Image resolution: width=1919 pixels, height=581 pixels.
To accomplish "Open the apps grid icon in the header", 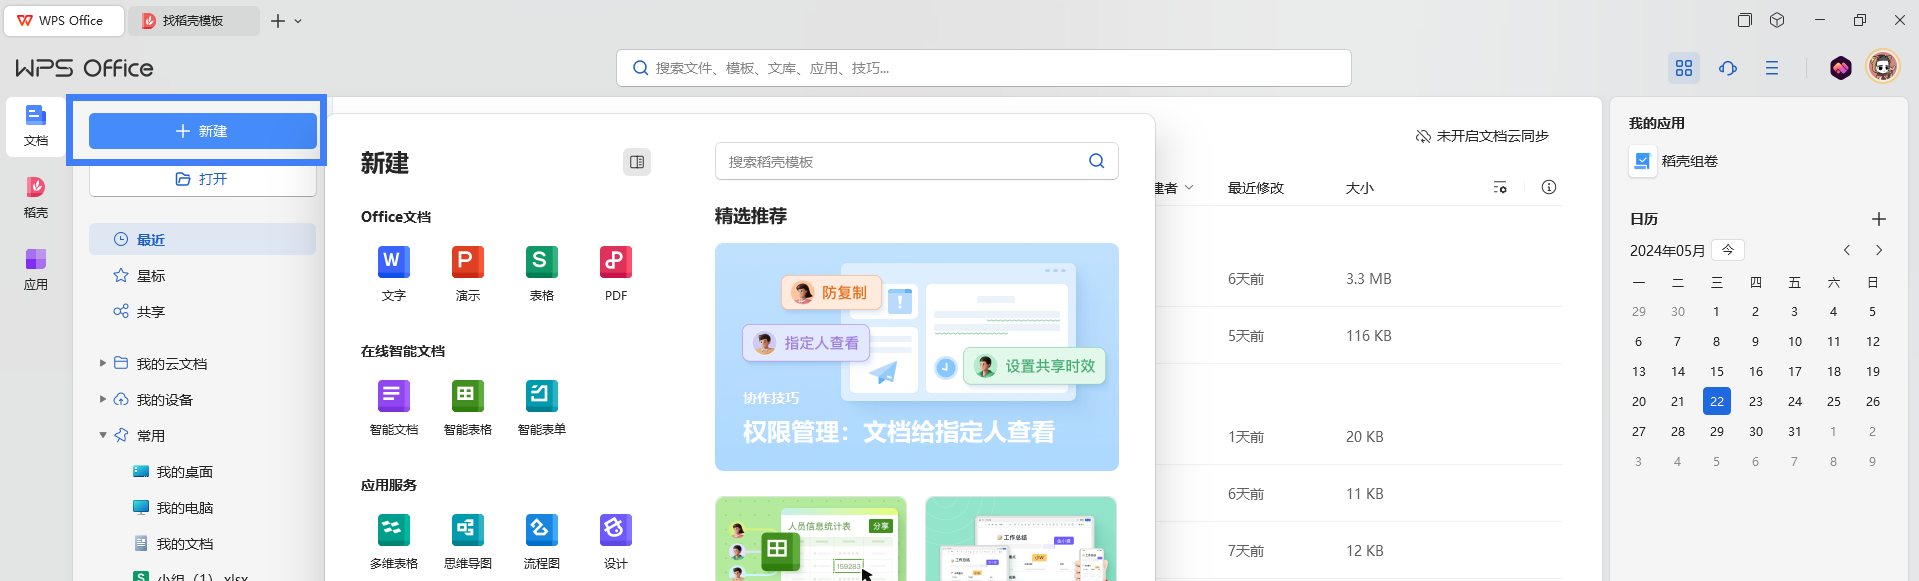I will [1684, 68].
